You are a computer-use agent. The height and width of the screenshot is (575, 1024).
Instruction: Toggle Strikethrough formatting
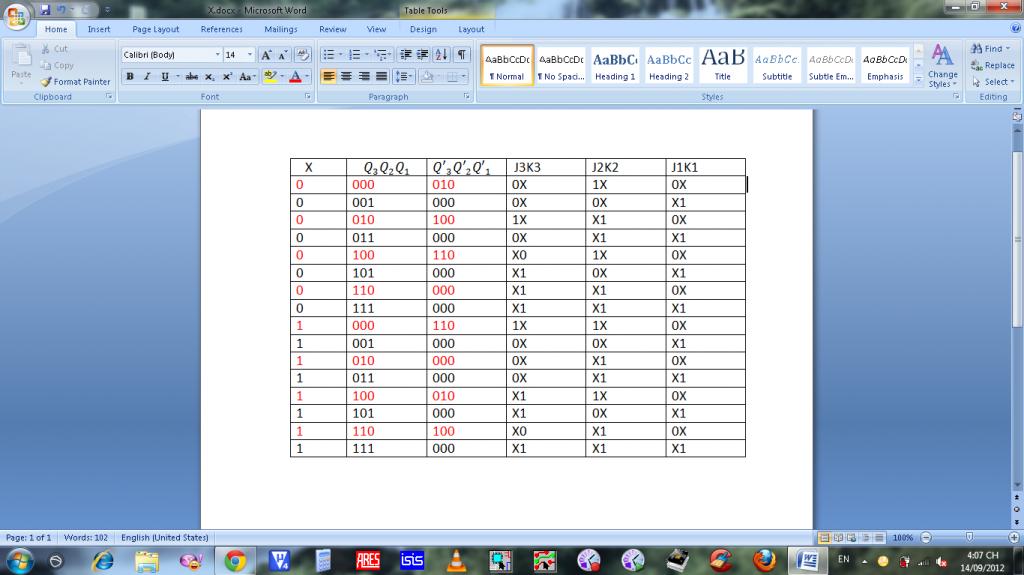pos(191,76)
